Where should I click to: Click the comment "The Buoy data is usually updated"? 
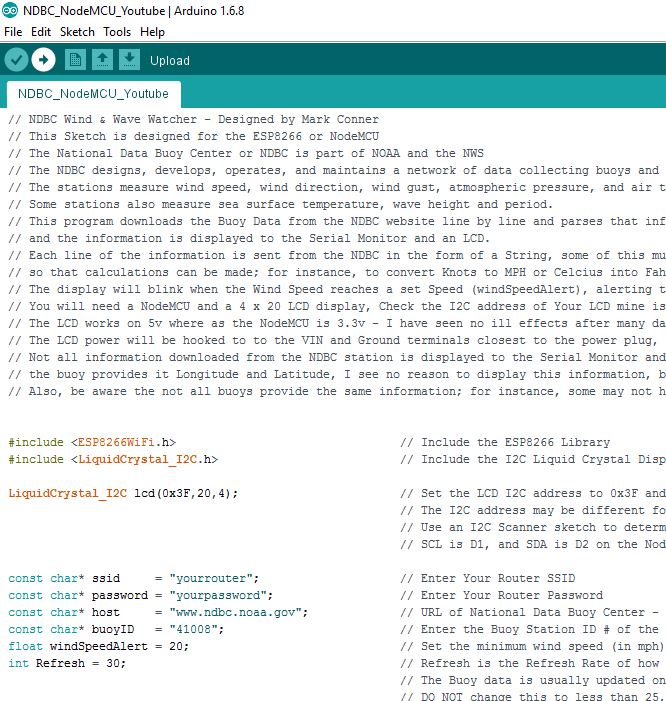(x=533, y=680)
